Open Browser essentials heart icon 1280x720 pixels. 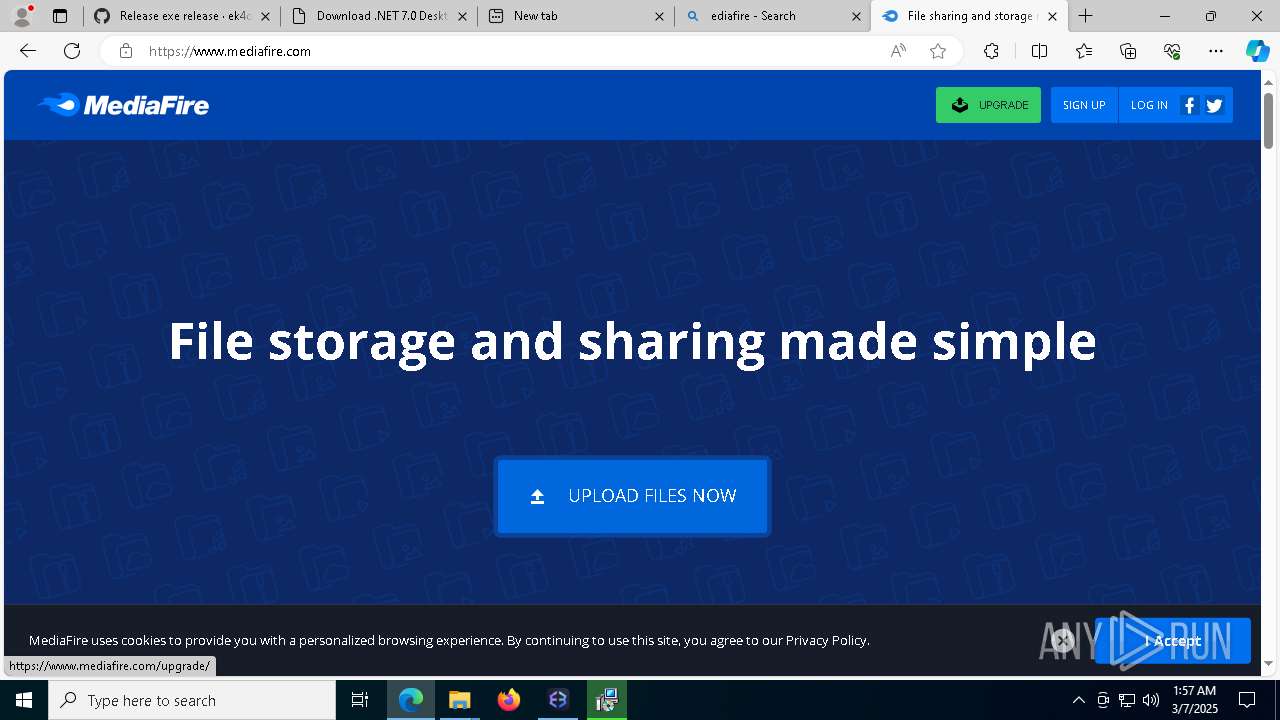[x=1172, y=51]
